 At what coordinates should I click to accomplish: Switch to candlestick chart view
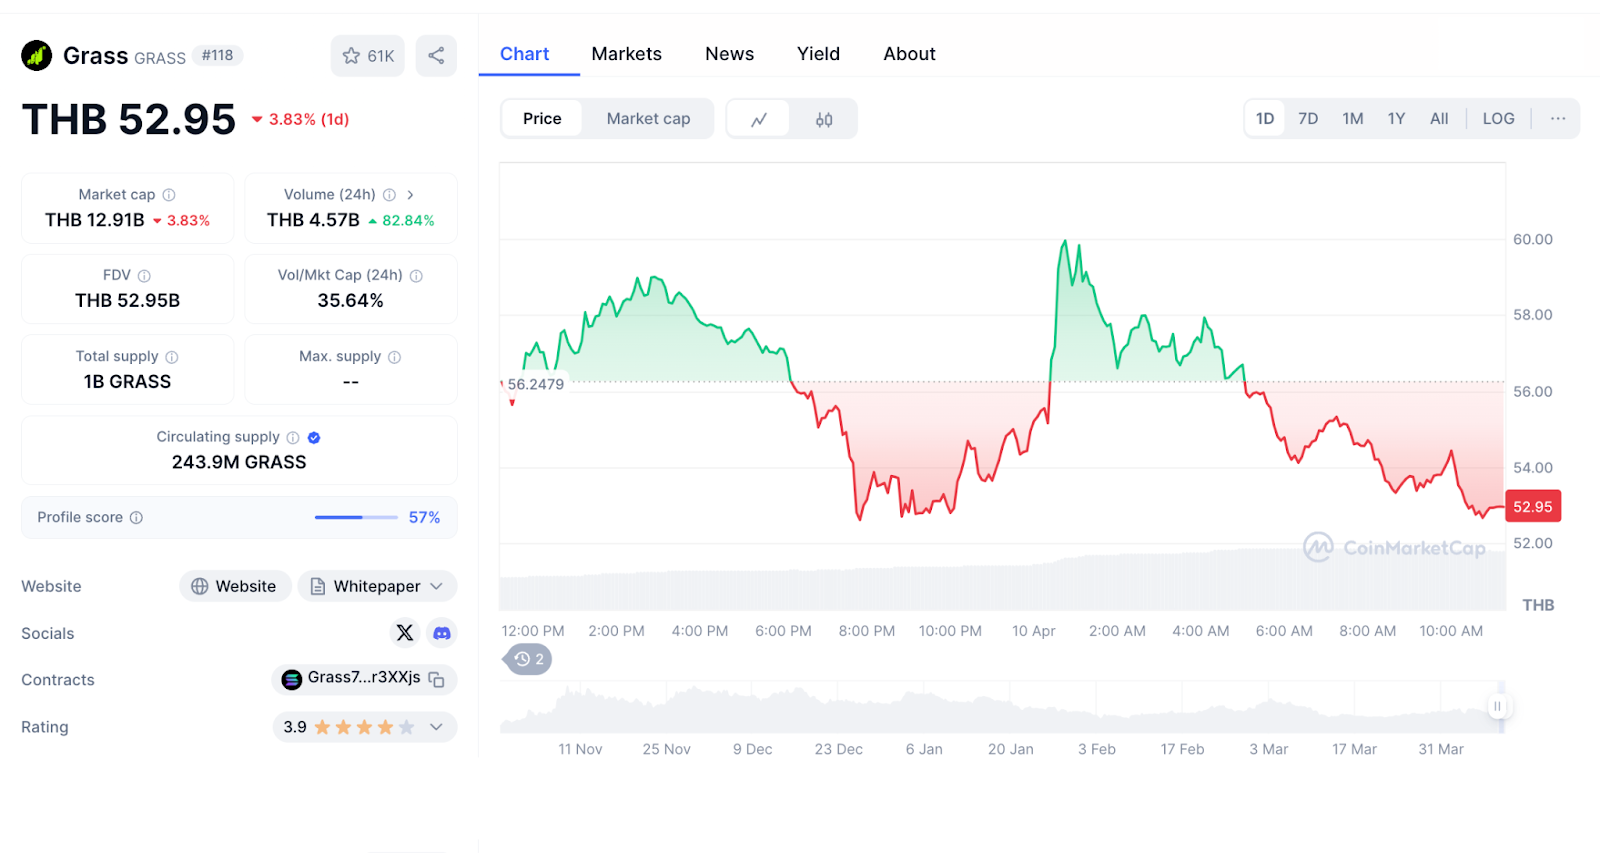tap(824, 119)
